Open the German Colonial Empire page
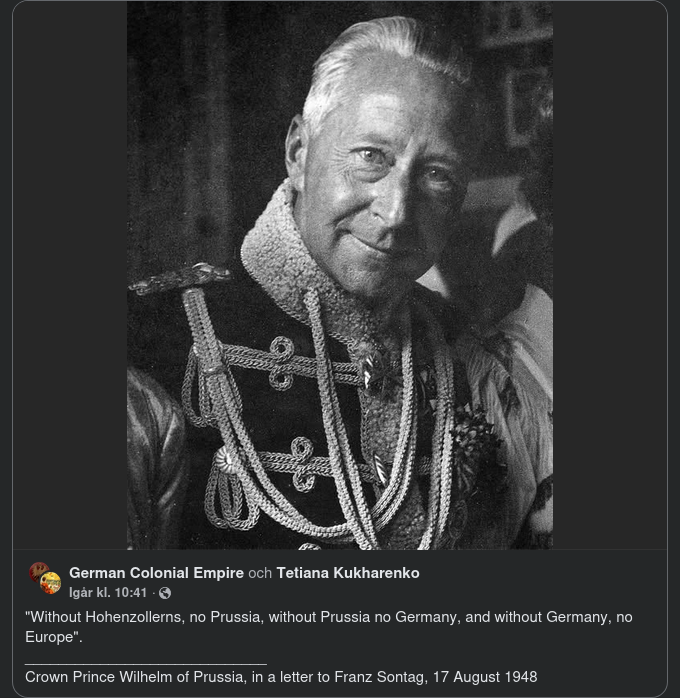Image resolution: width=680 pixels, height=698 pixels. coord(156,573)
